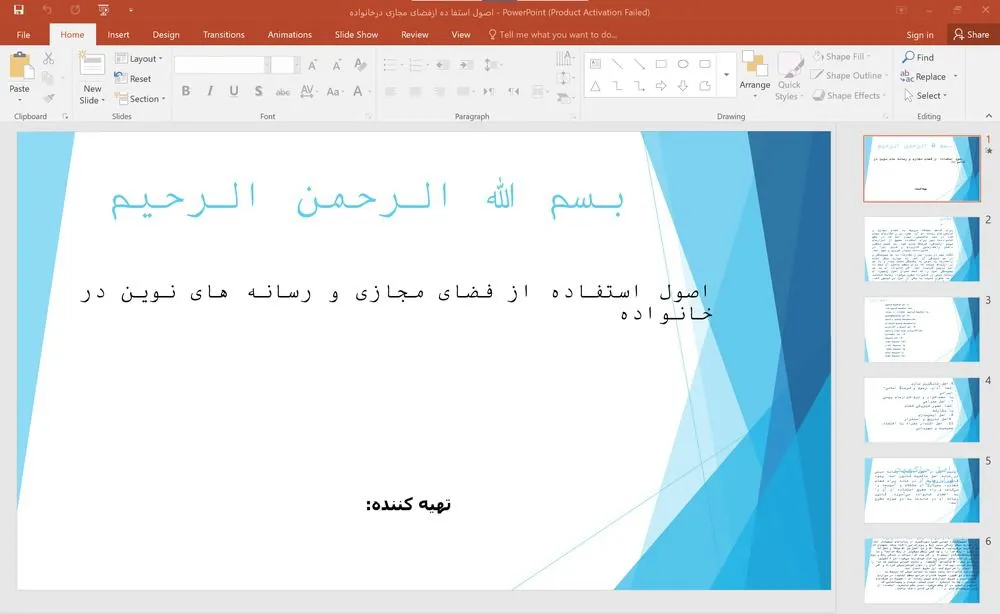Toggle Bold formatting

[186, 91]
